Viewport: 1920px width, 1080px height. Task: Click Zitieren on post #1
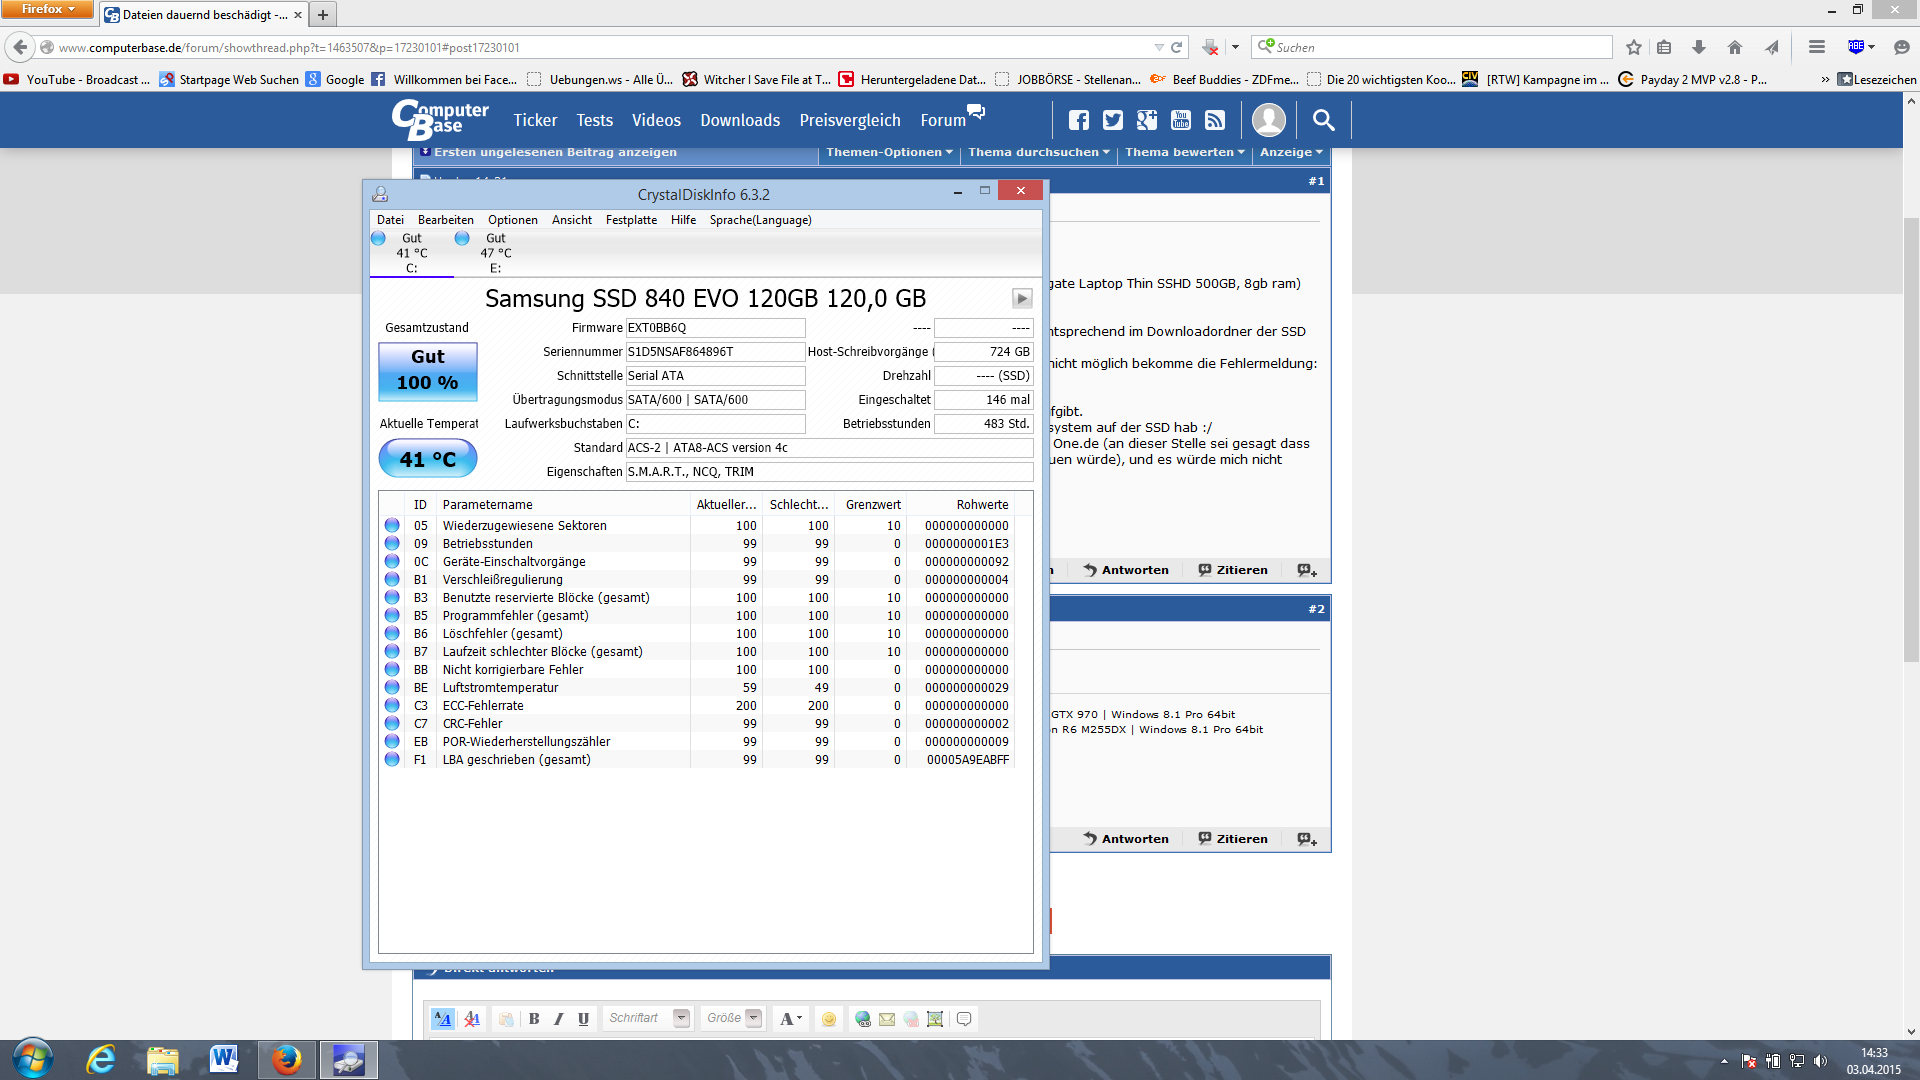(x=1233, y=570)
